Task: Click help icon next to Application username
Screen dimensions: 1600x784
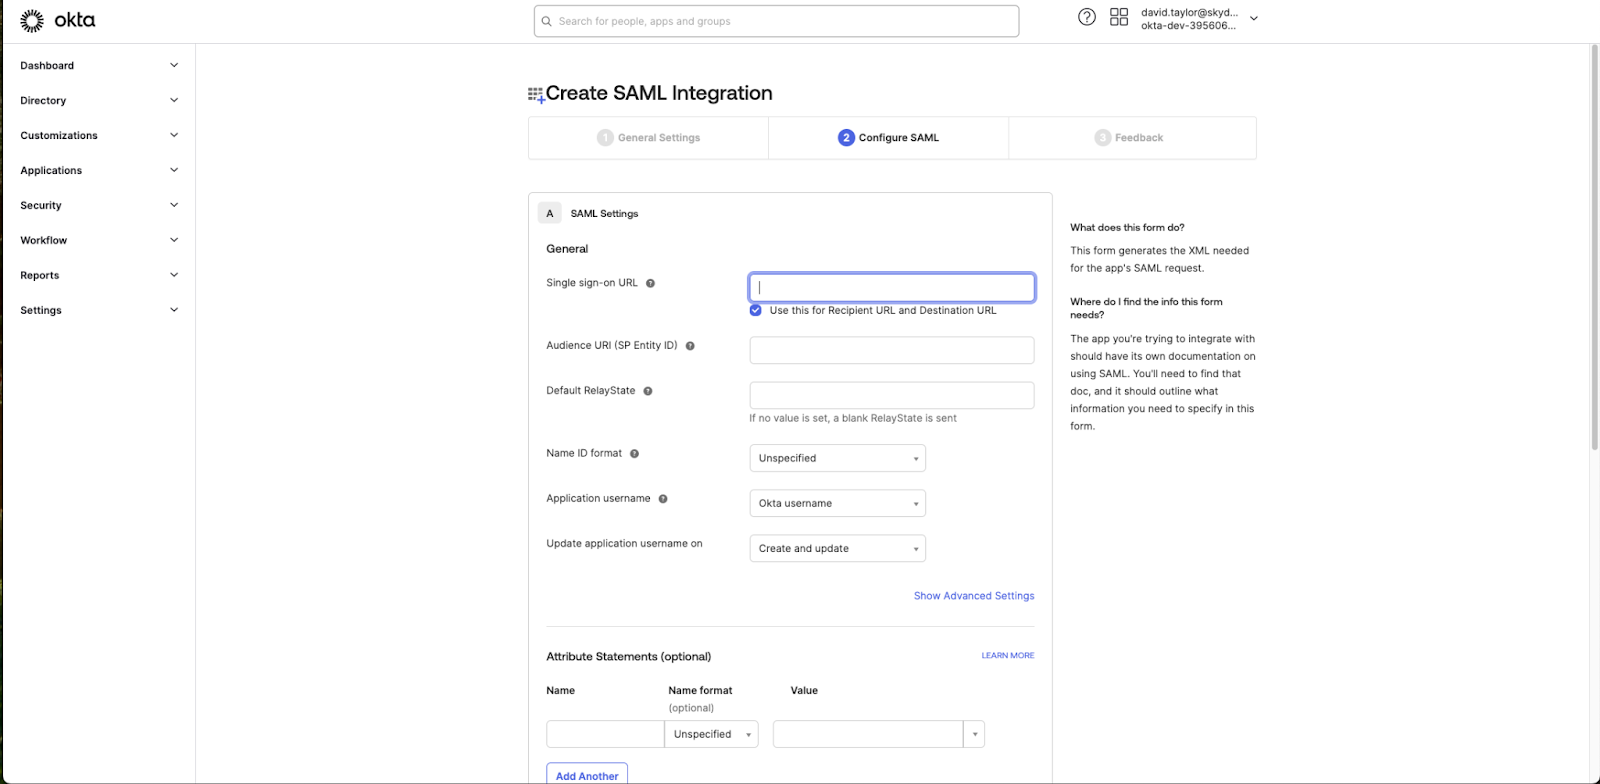Action: click(x=663, y=499)
